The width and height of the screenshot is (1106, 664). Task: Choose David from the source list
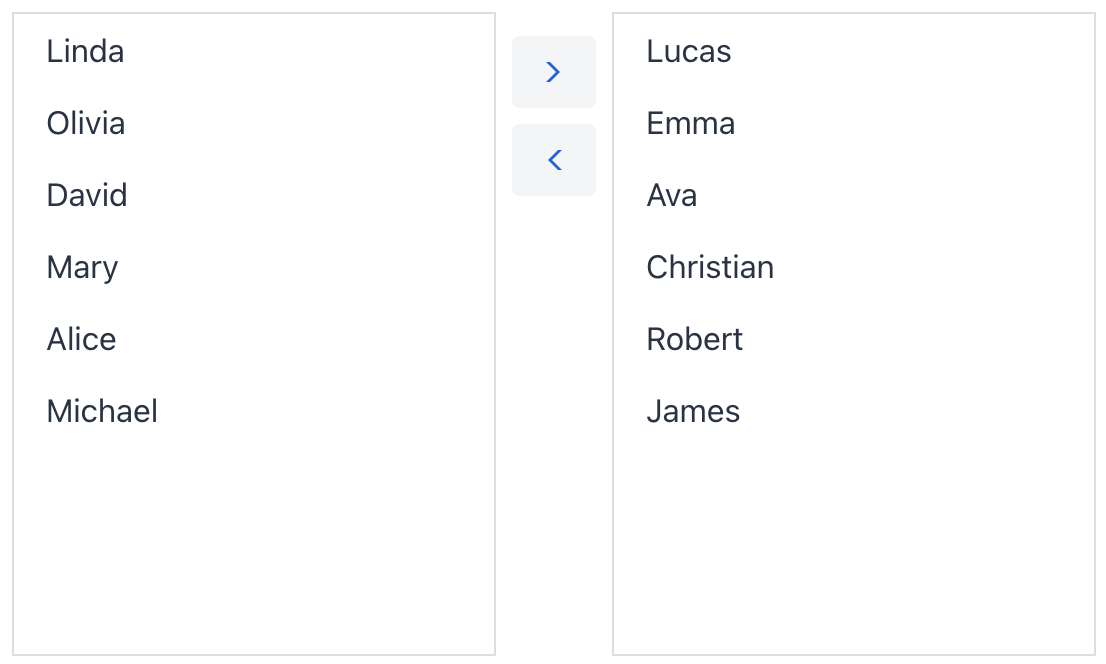(87, 195)
